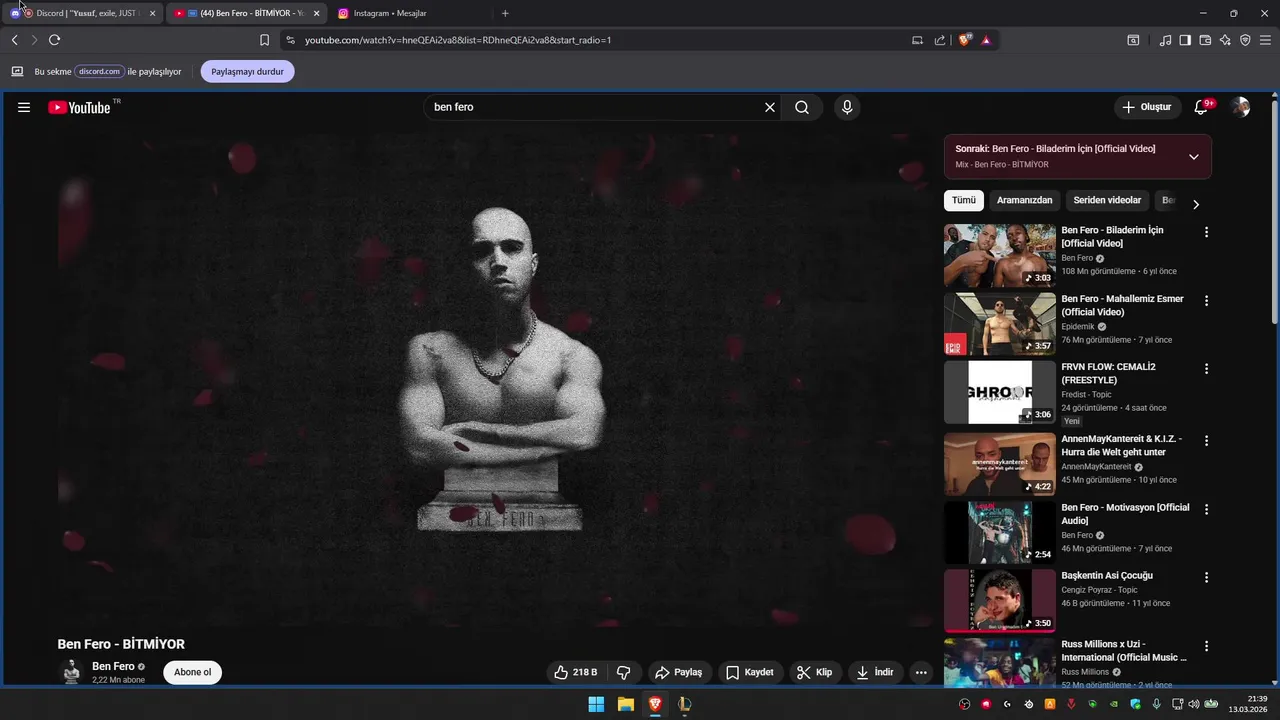
Task: Open File Explorer from taskbar
Action: [625, 704]
